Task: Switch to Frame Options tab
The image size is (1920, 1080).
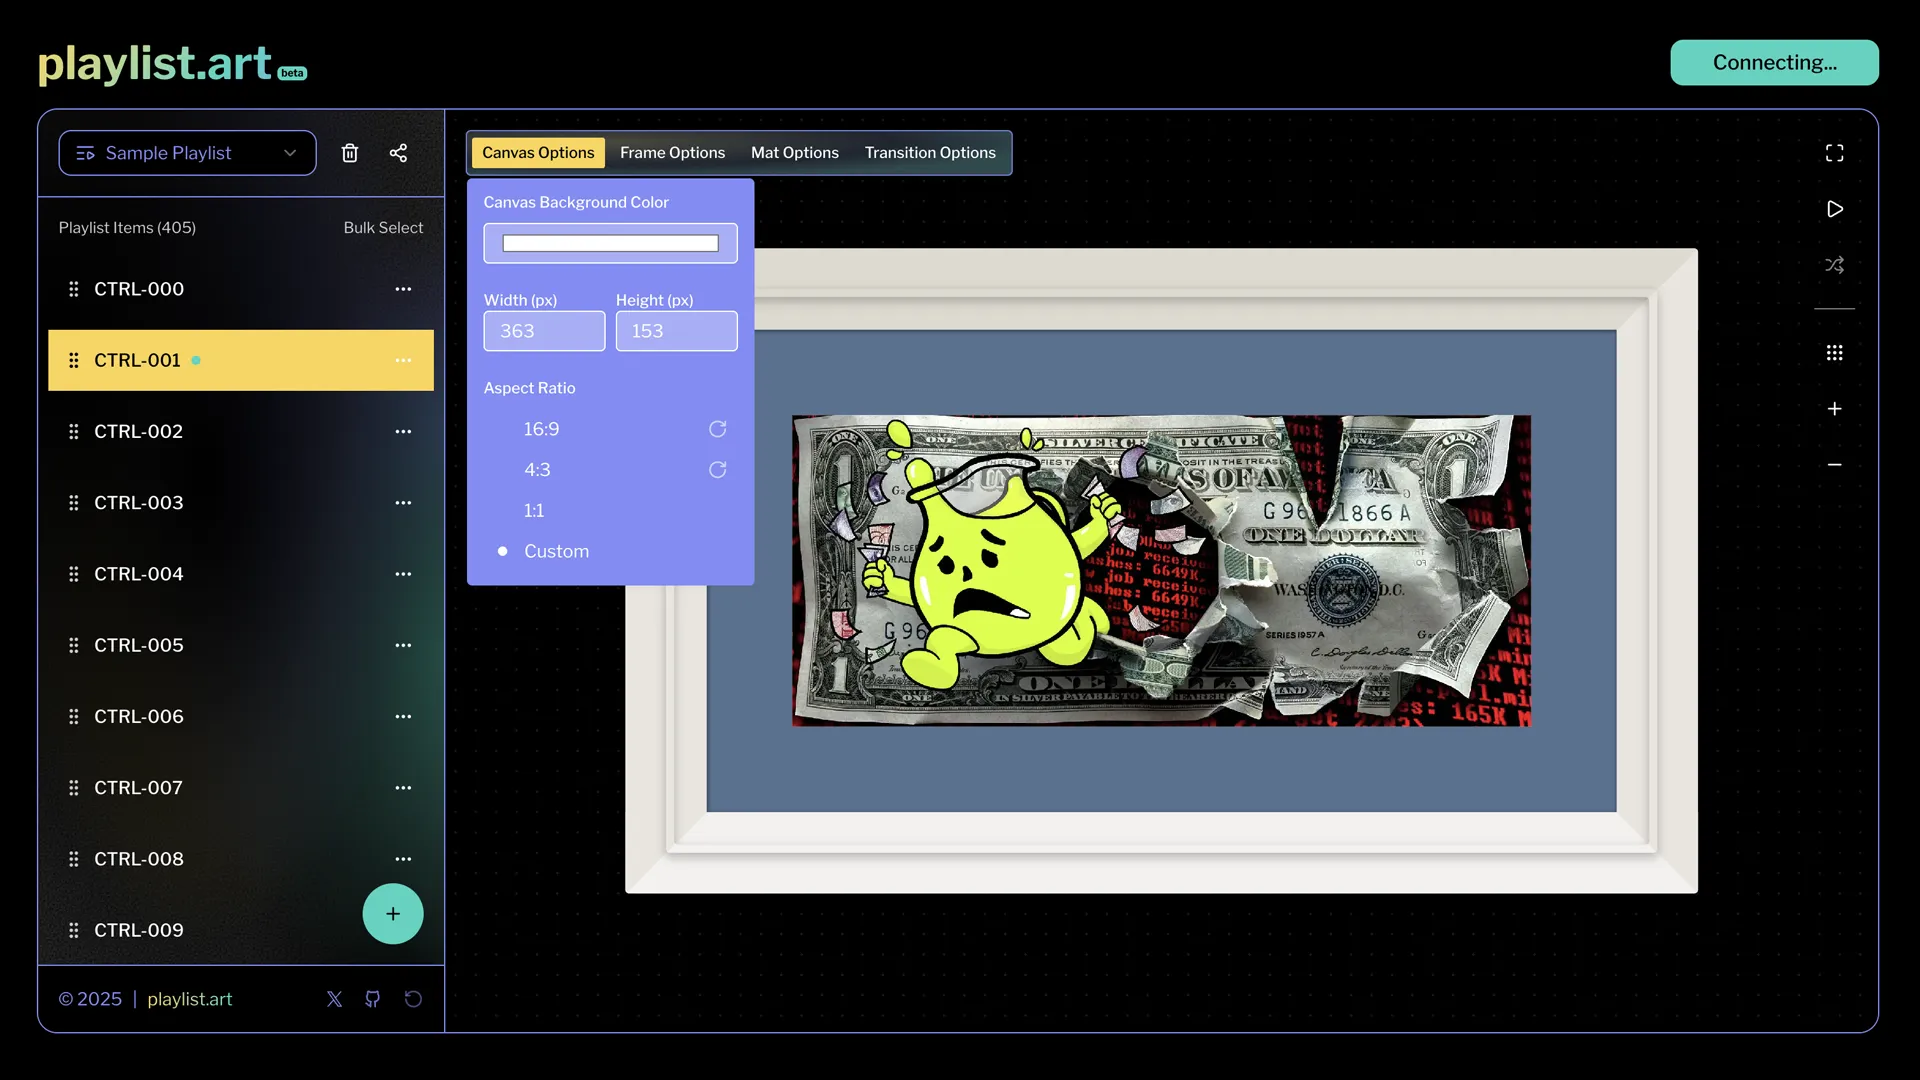Action: [x=672, y=153]
